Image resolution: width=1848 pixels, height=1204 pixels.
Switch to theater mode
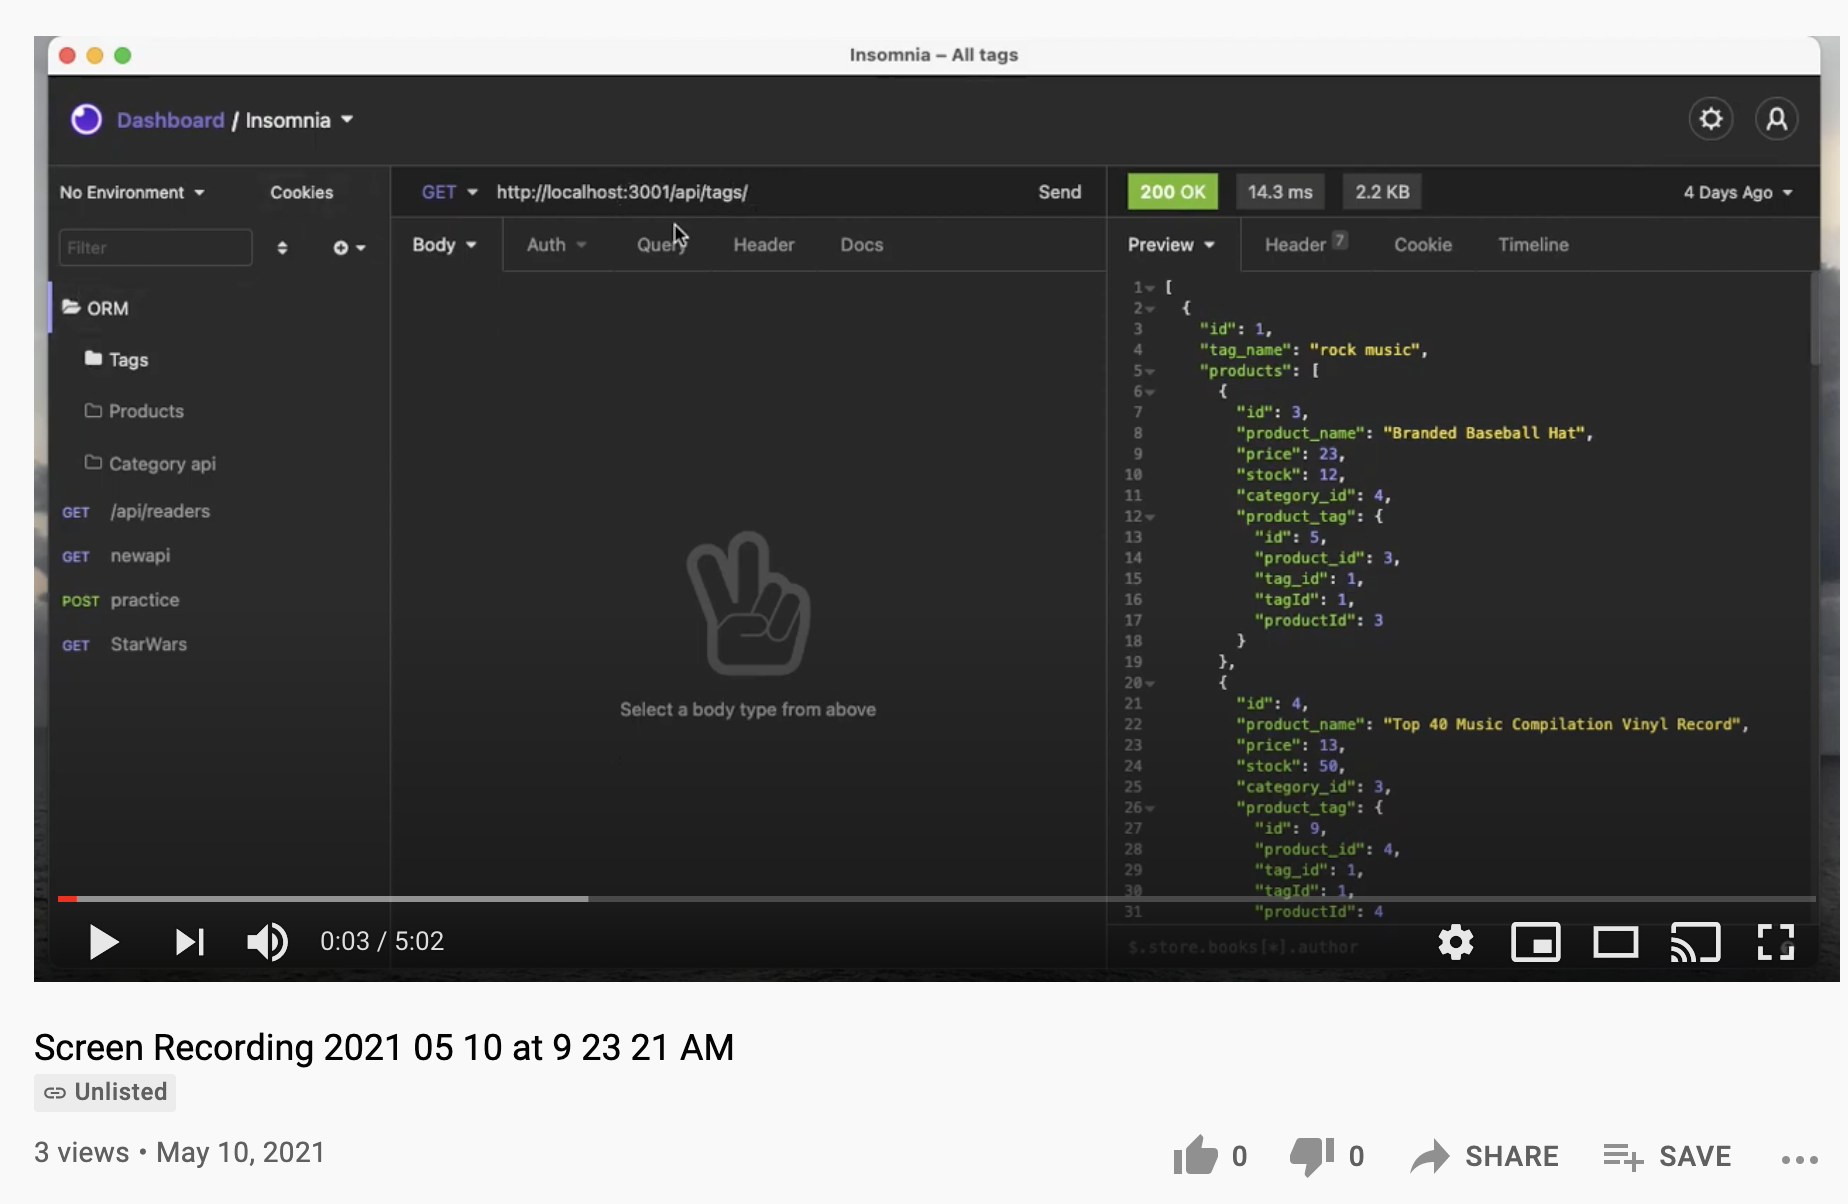point(1616,942)
